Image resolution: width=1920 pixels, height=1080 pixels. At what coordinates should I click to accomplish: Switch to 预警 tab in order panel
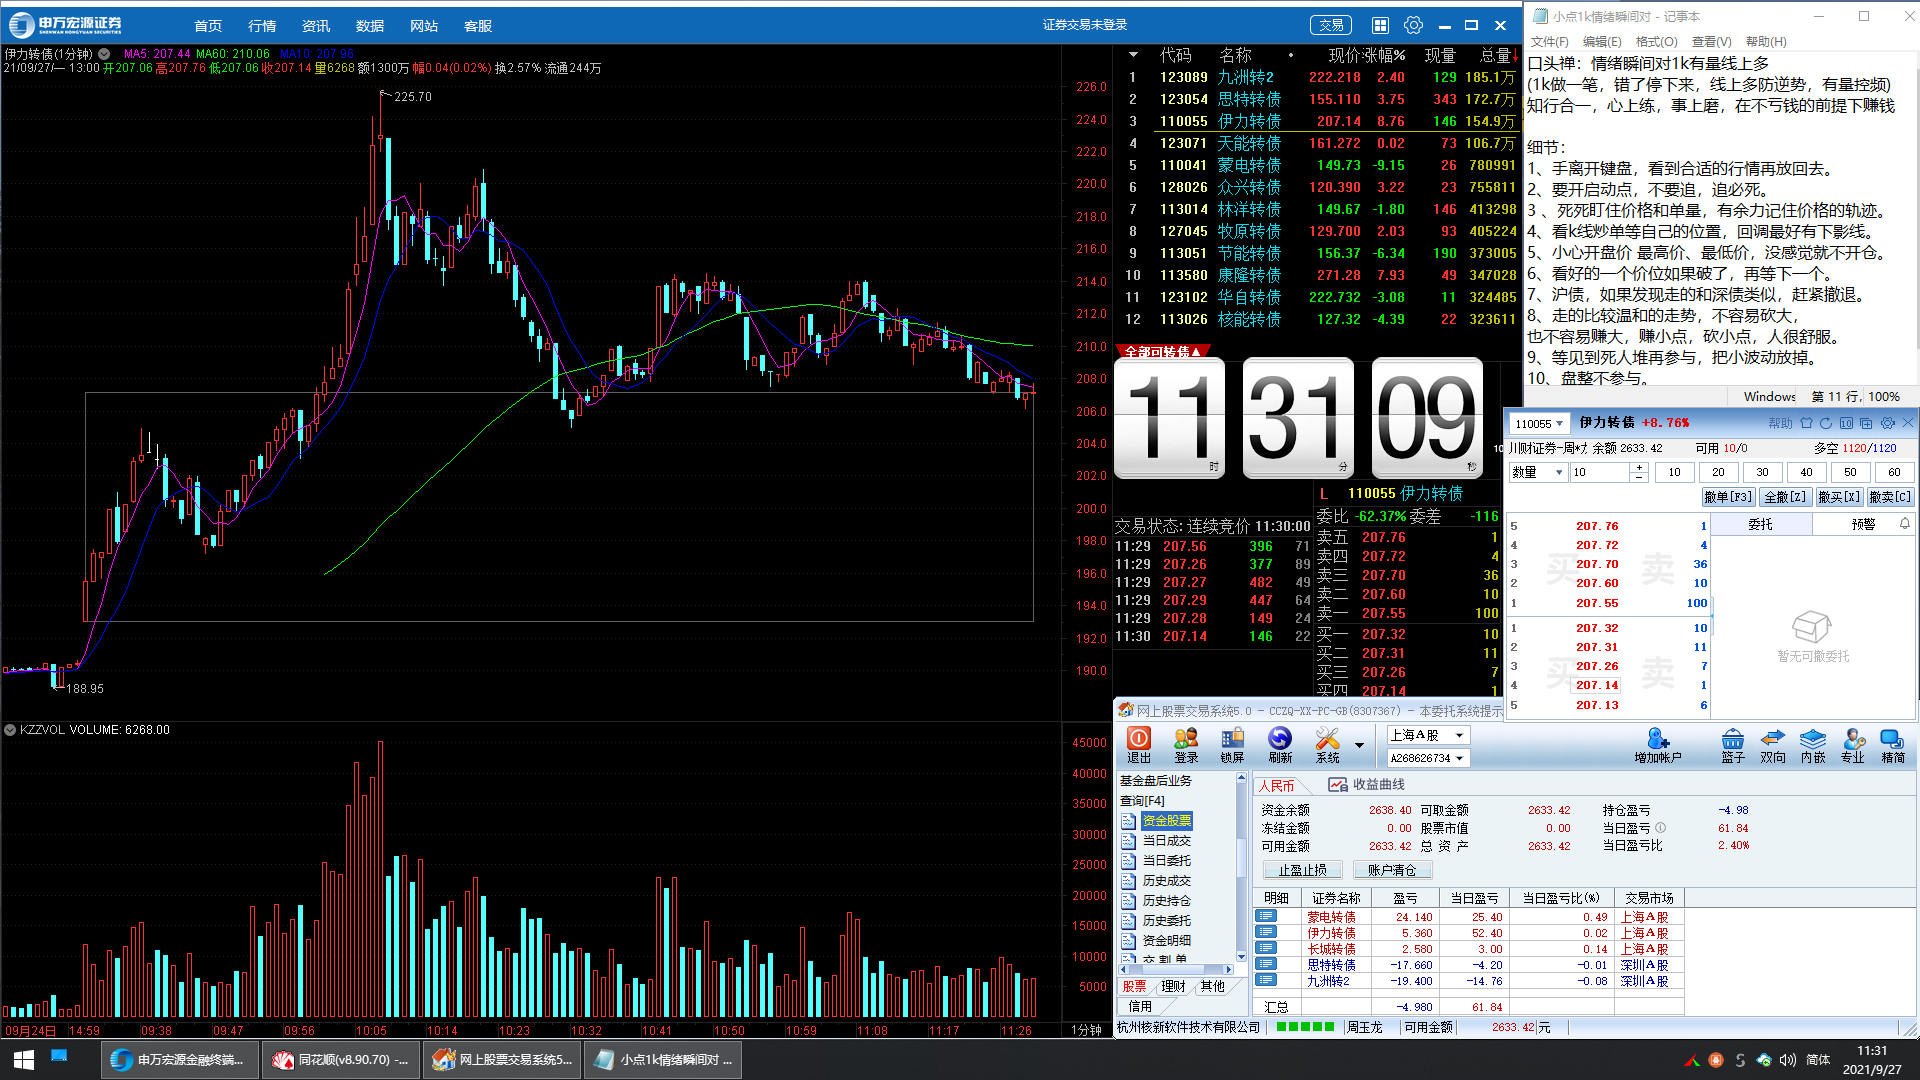point(1863,524)
